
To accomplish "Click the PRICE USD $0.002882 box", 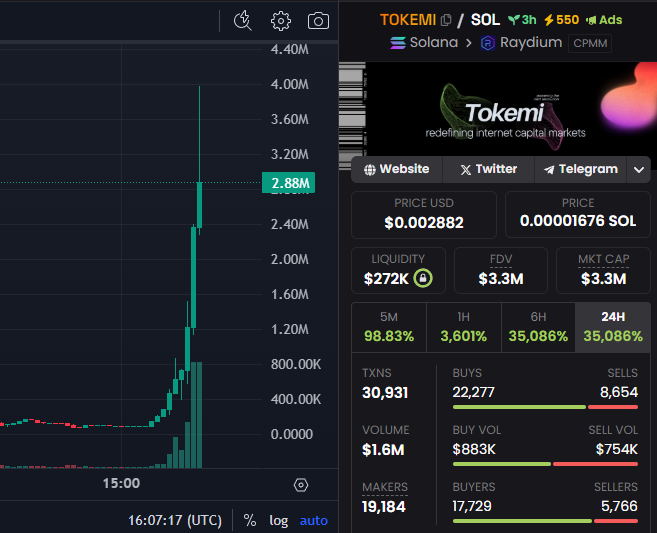I will 424,215.
